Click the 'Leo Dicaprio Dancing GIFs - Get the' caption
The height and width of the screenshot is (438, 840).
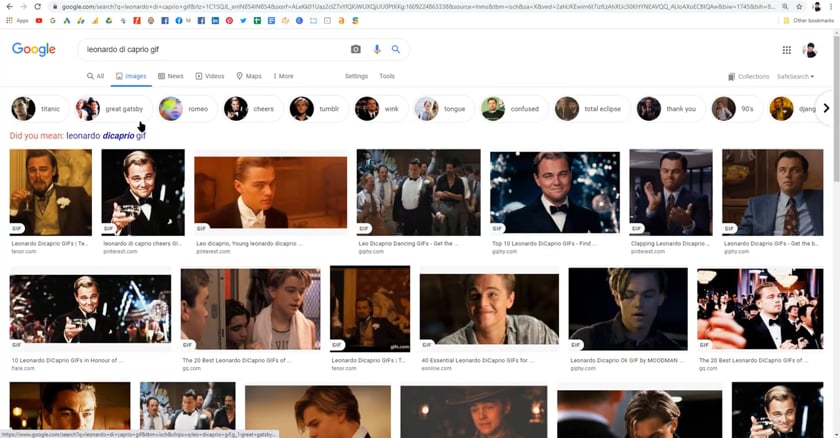click(409, 244)
